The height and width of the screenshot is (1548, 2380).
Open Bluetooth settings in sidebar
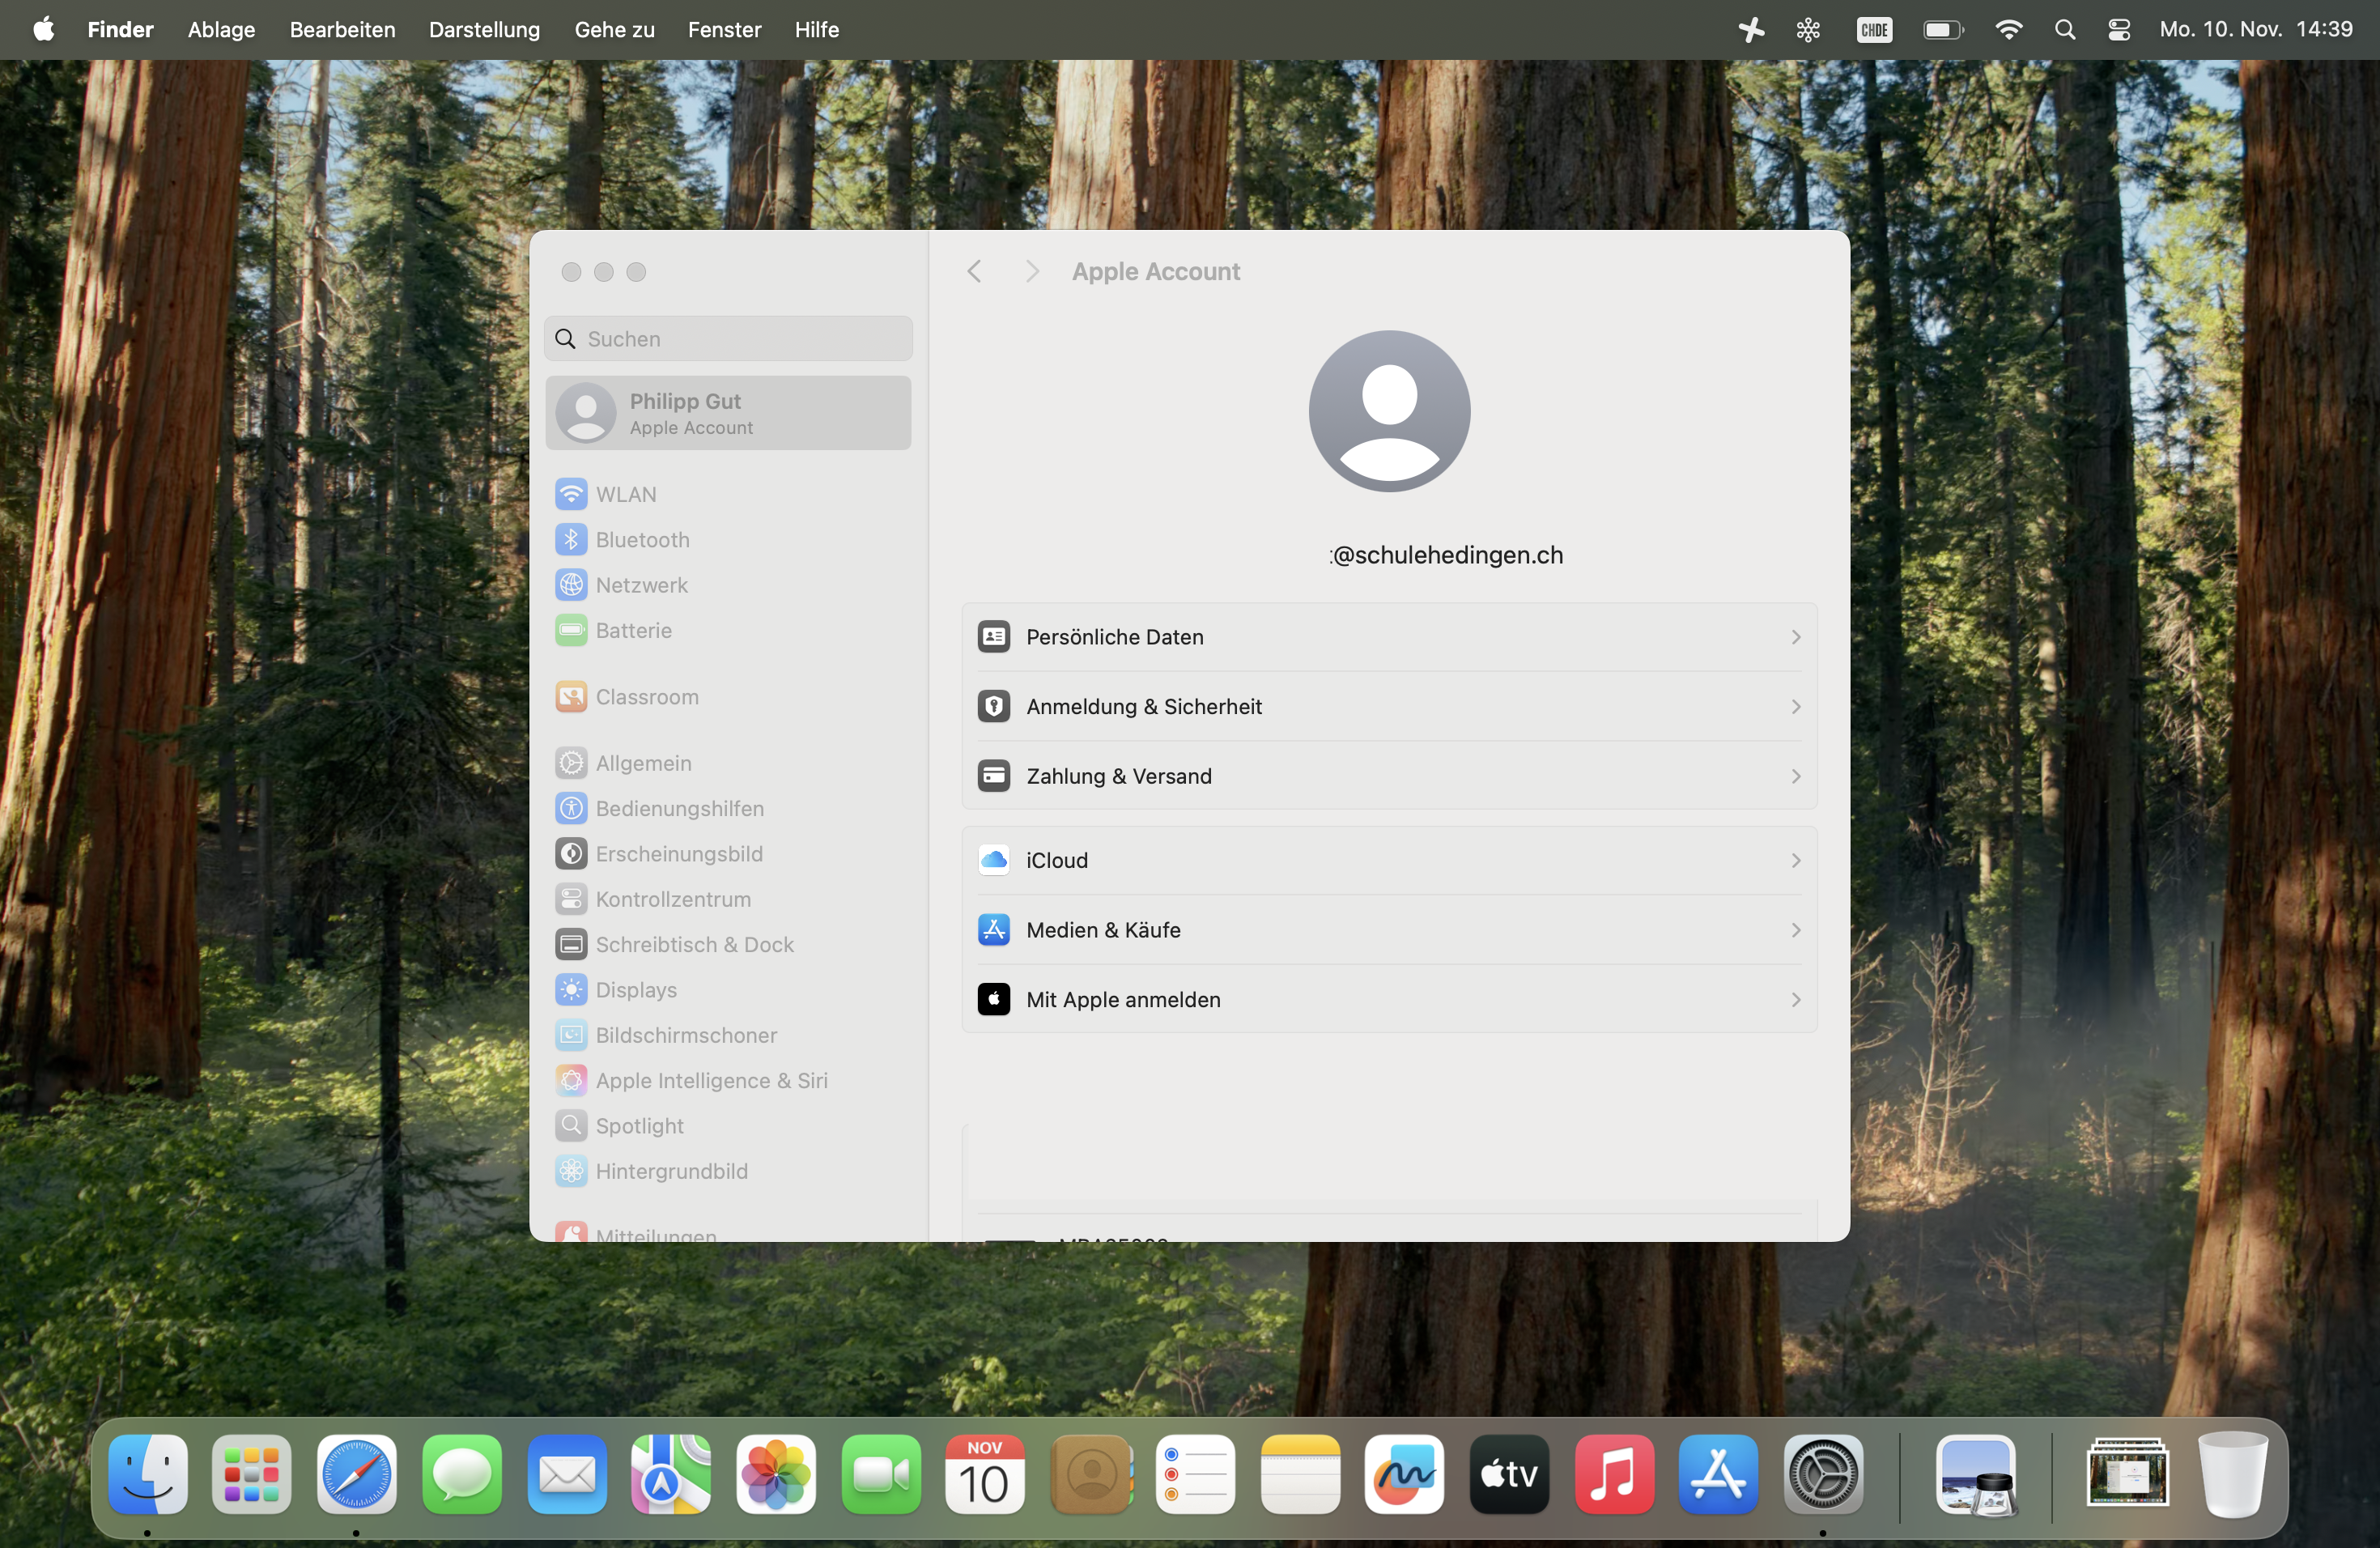tap(642, 540)
